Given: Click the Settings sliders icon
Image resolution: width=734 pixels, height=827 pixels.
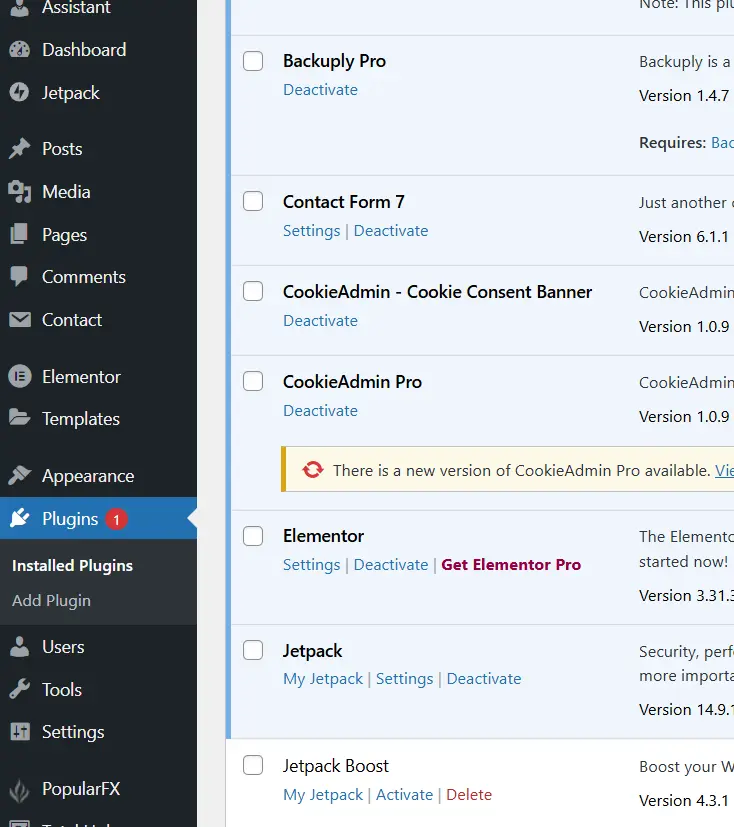Looking at the screenshot, I should [20, 732].
